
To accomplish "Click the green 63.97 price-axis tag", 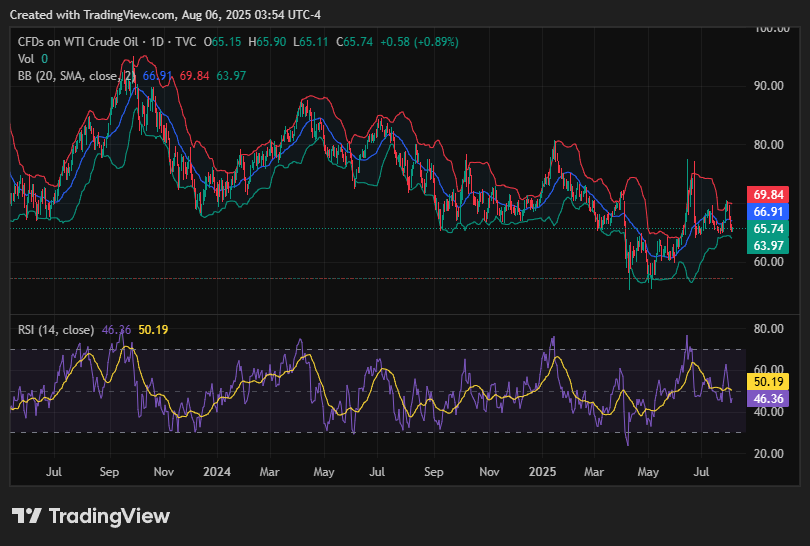I will pyautogui.click(x=768, y=246).
